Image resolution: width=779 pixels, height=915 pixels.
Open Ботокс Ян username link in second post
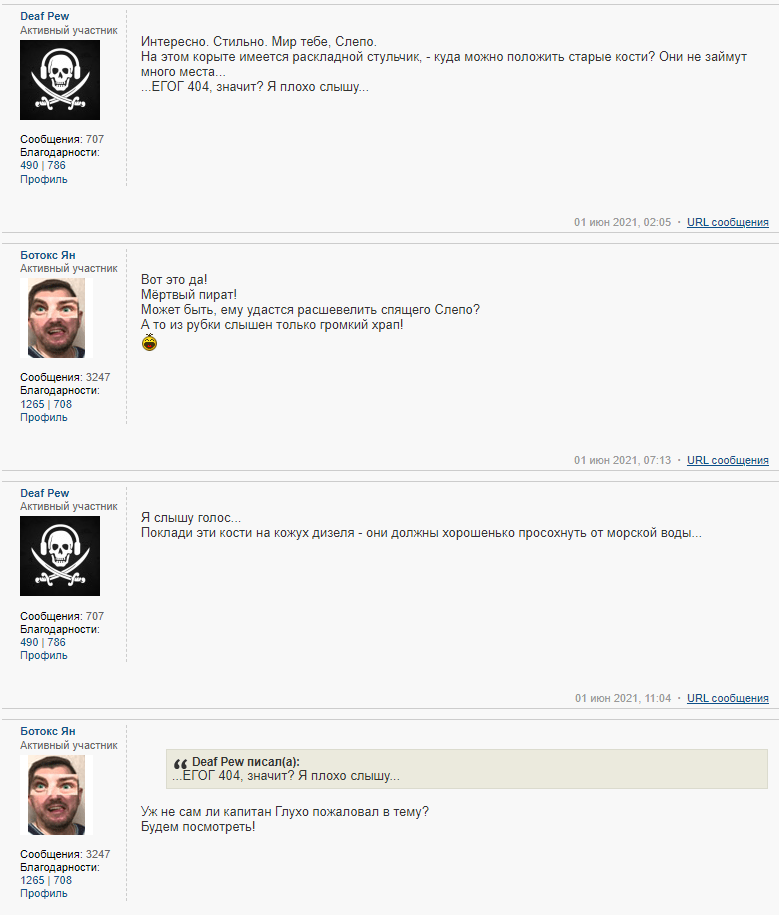pyautogui.click(x=48, y=255)
